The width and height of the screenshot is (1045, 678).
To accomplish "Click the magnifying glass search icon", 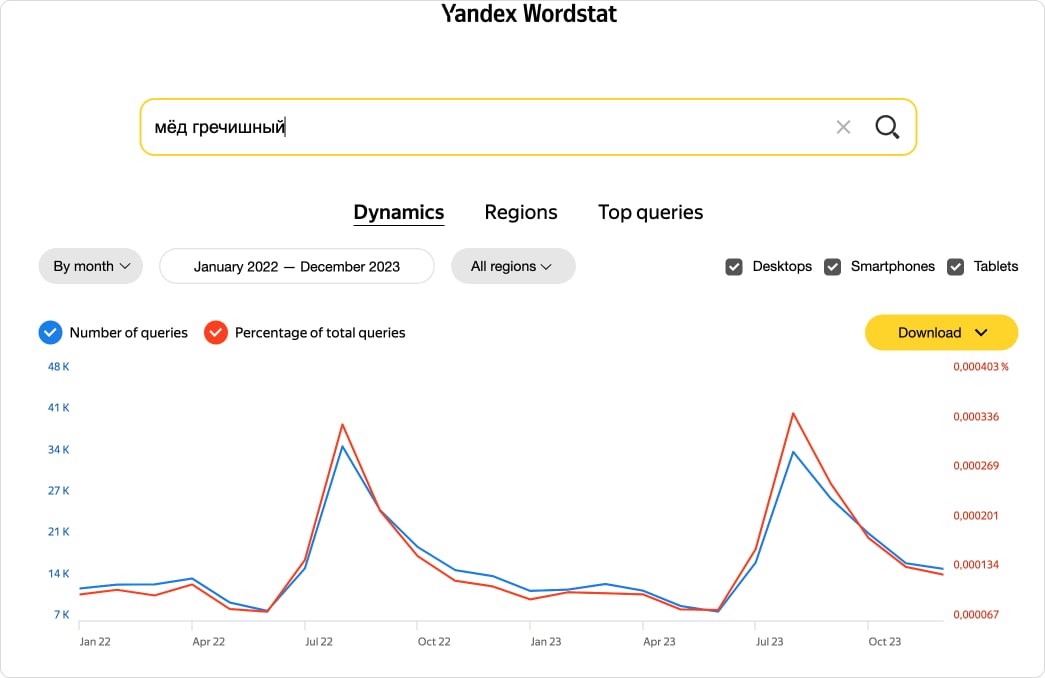I will [x=887, y=127].
